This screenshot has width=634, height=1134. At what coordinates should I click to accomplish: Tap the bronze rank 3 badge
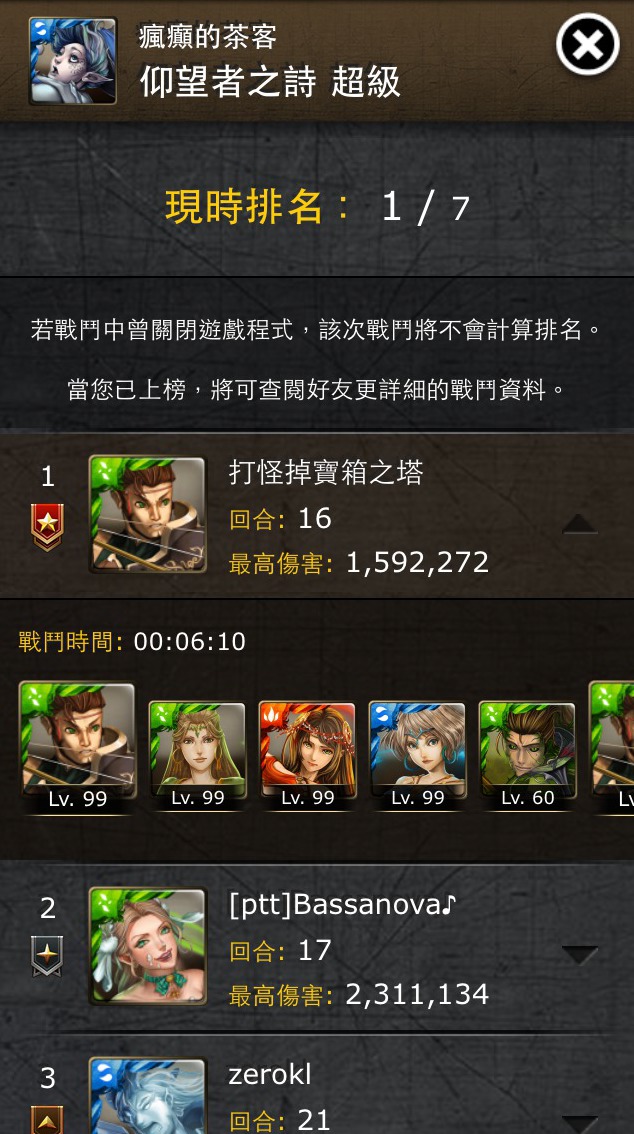pos(47,1120)
